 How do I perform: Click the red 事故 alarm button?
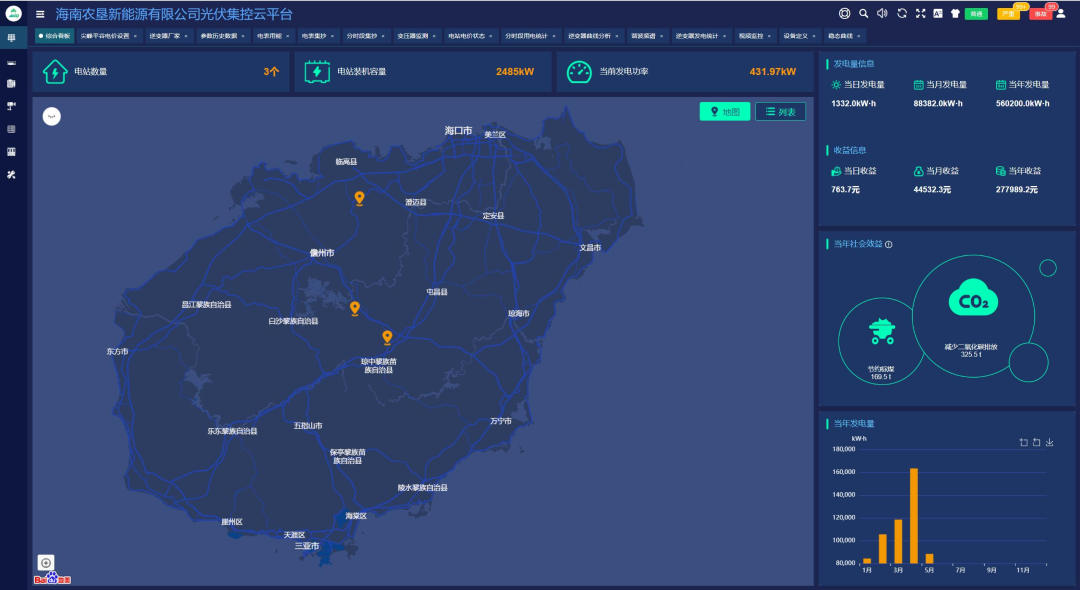pyautogui.click(x=1041, y=14)
